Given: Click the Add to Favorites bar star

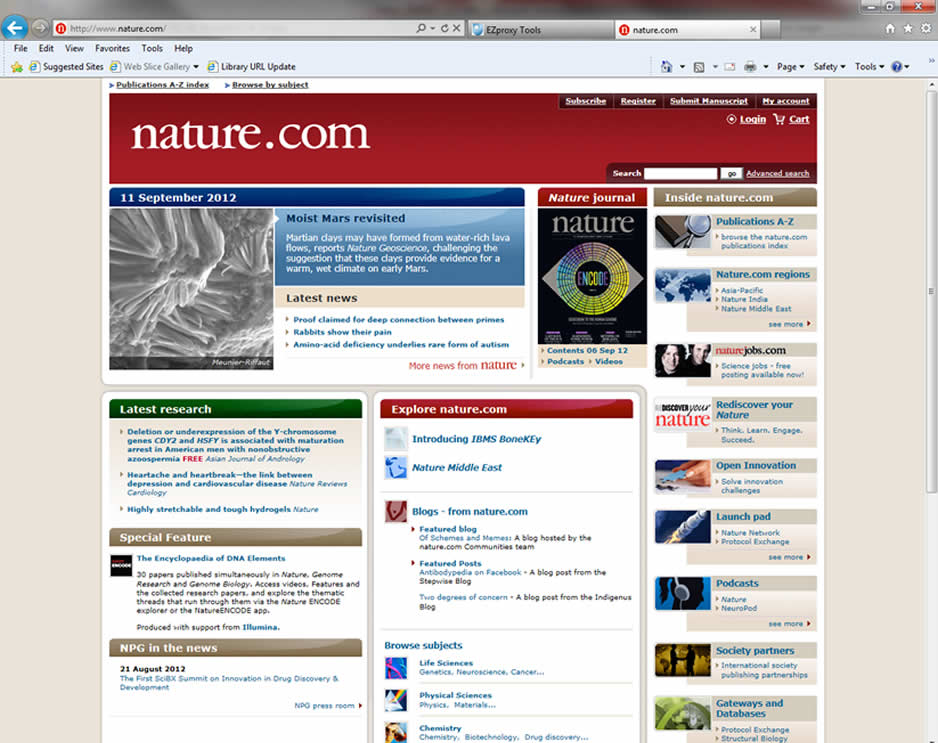Looking at the screenshot, I should (17, 66).
